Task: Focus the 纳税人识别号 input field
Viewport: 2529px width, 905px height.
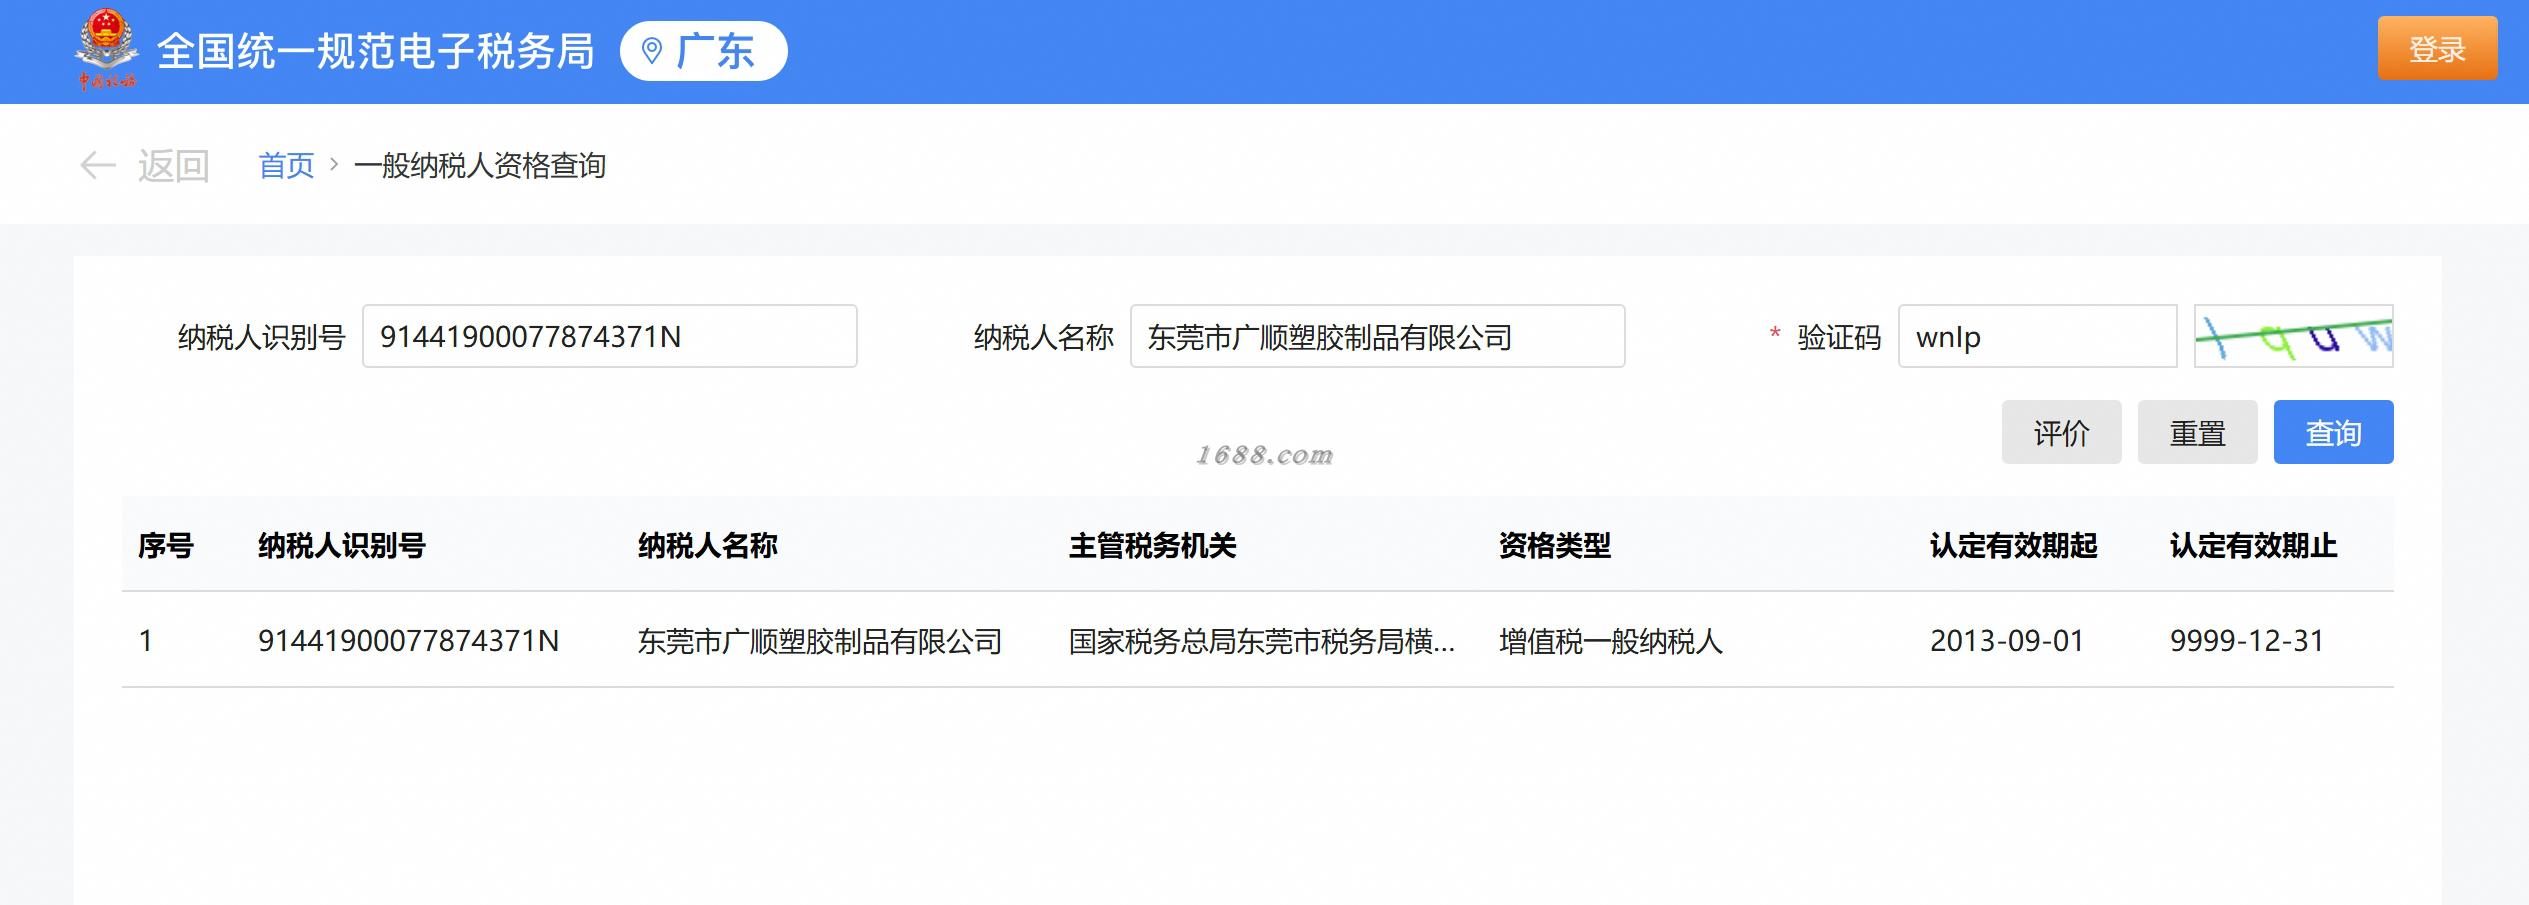Action: pos(609,336)
